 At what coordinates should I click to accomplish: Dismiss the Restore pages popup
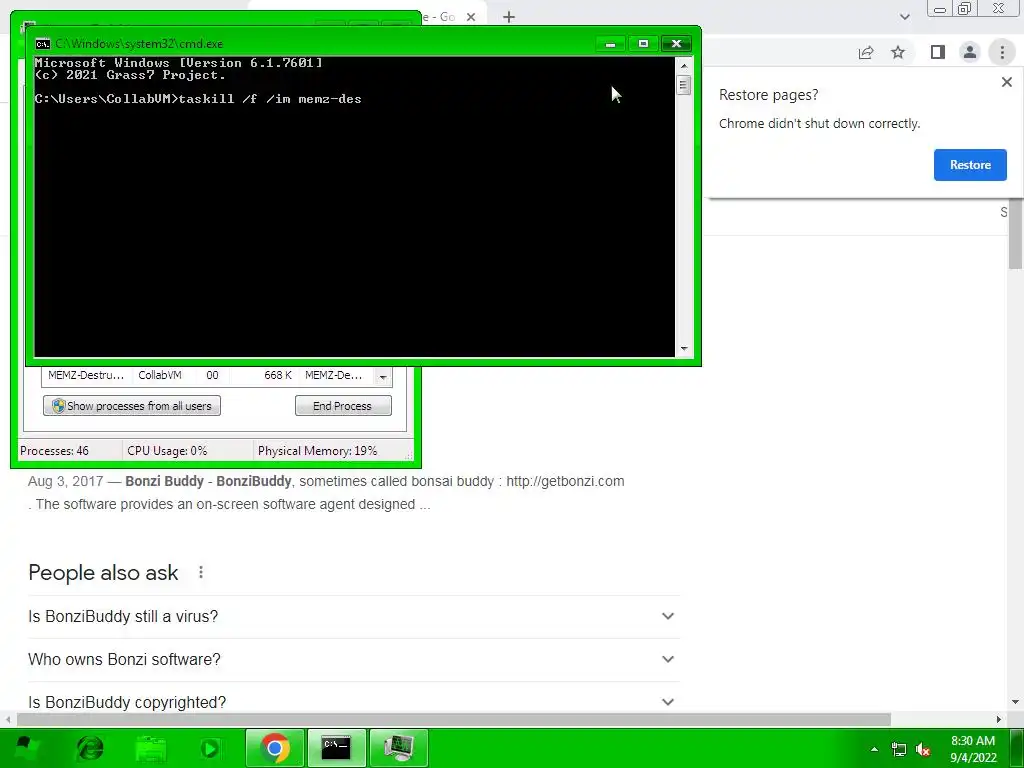1006,82
